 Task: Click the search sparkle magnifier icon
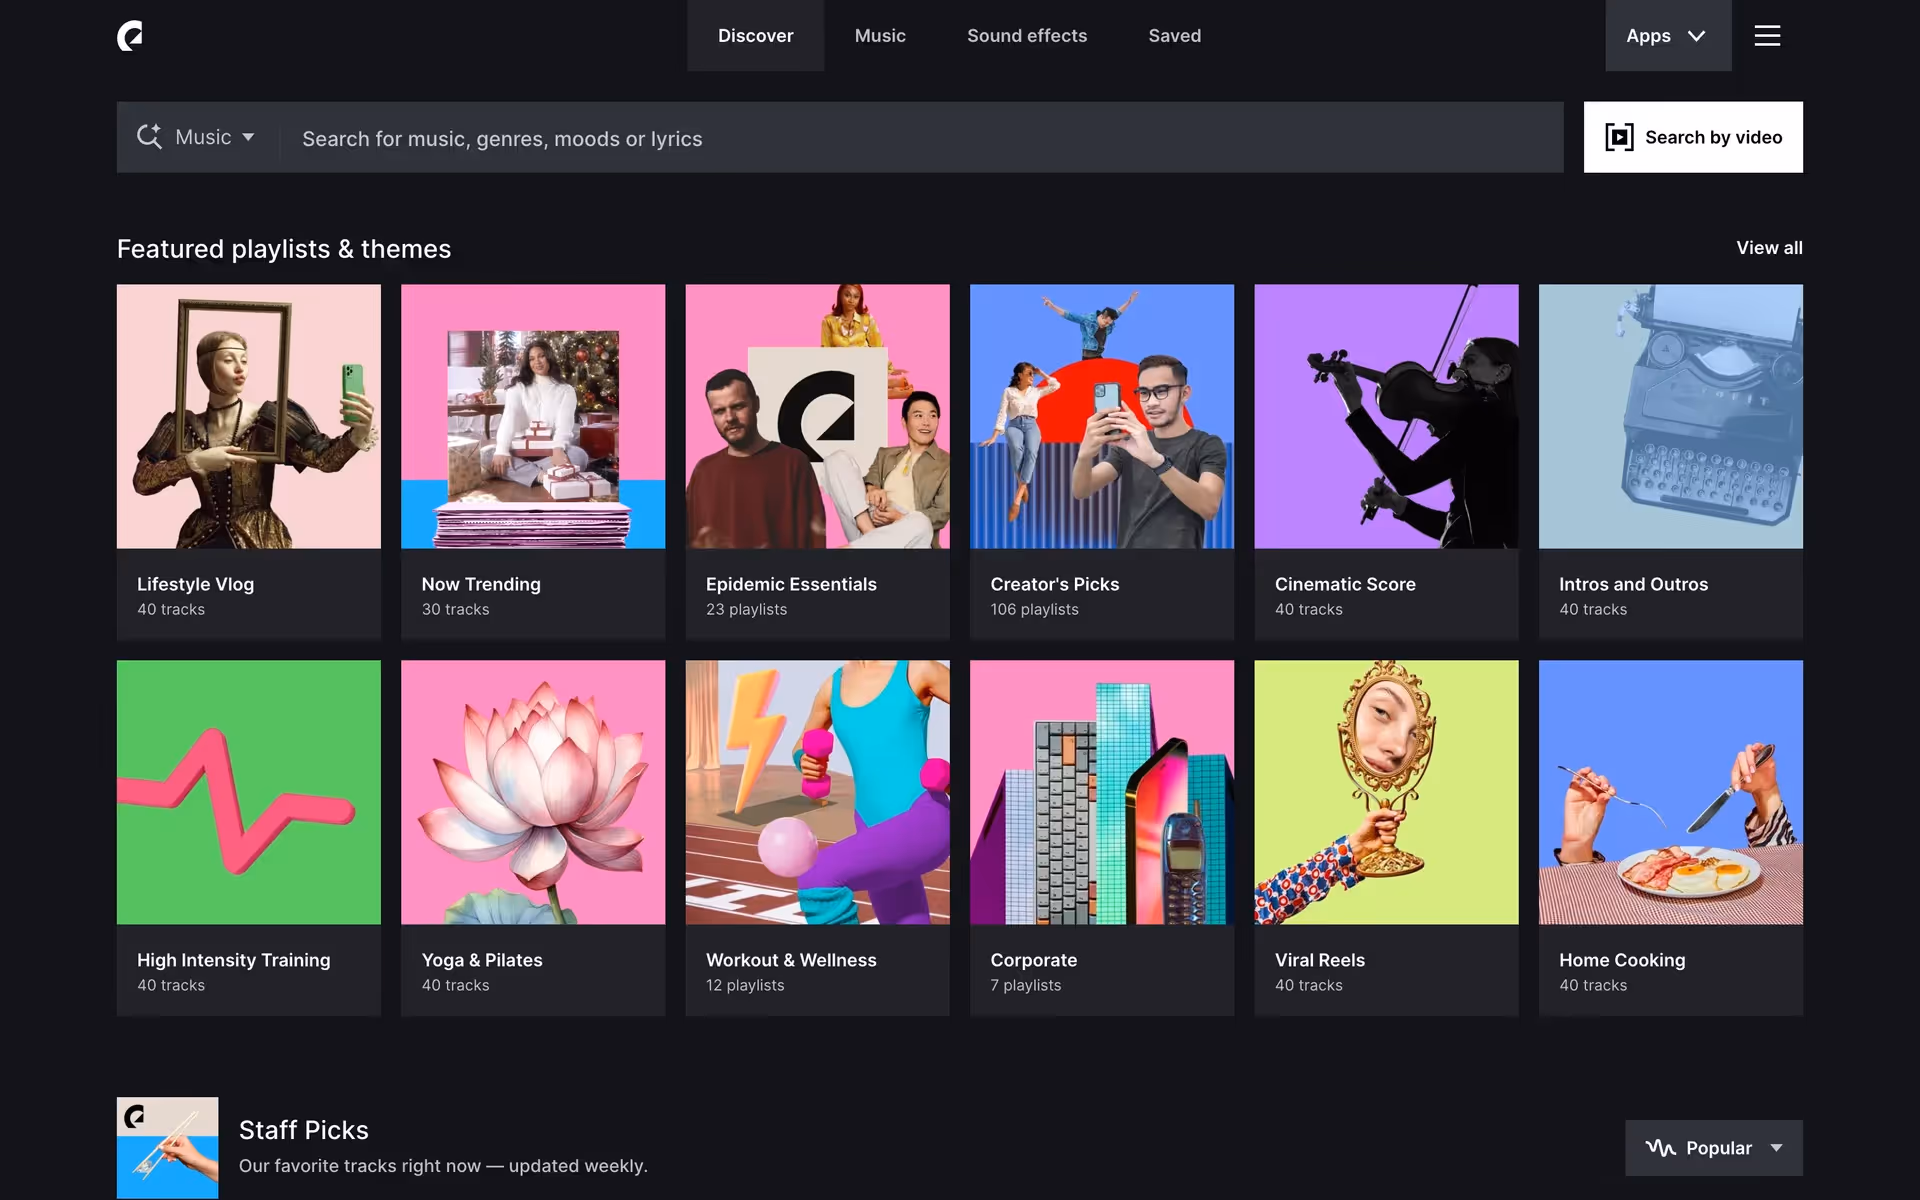tap(149, 137)
